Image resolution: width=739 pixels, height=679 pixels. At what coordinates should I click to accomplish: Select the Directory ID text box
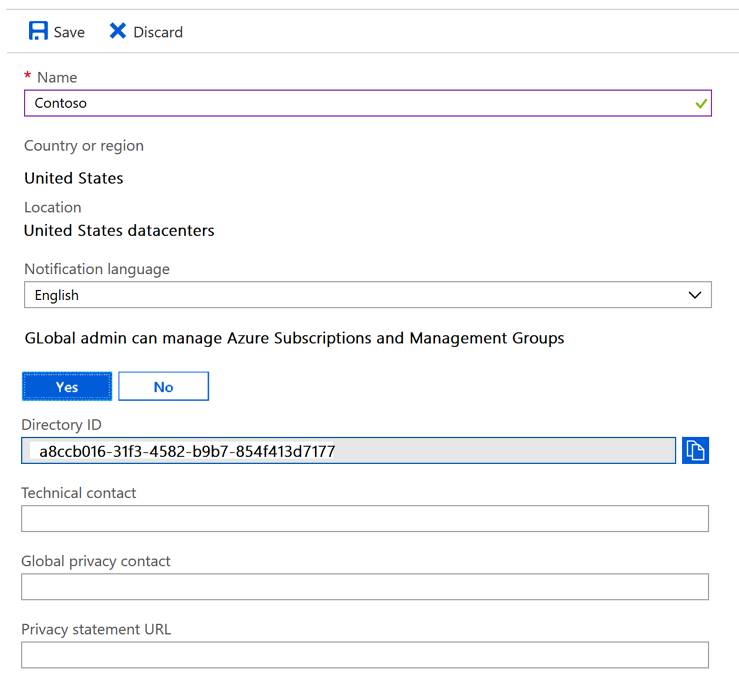348,451
